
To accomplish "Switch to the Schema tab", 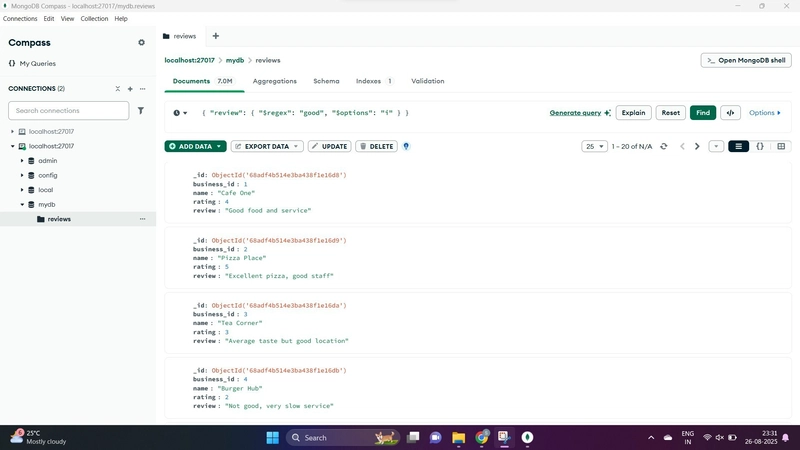I will click(326, 81).
